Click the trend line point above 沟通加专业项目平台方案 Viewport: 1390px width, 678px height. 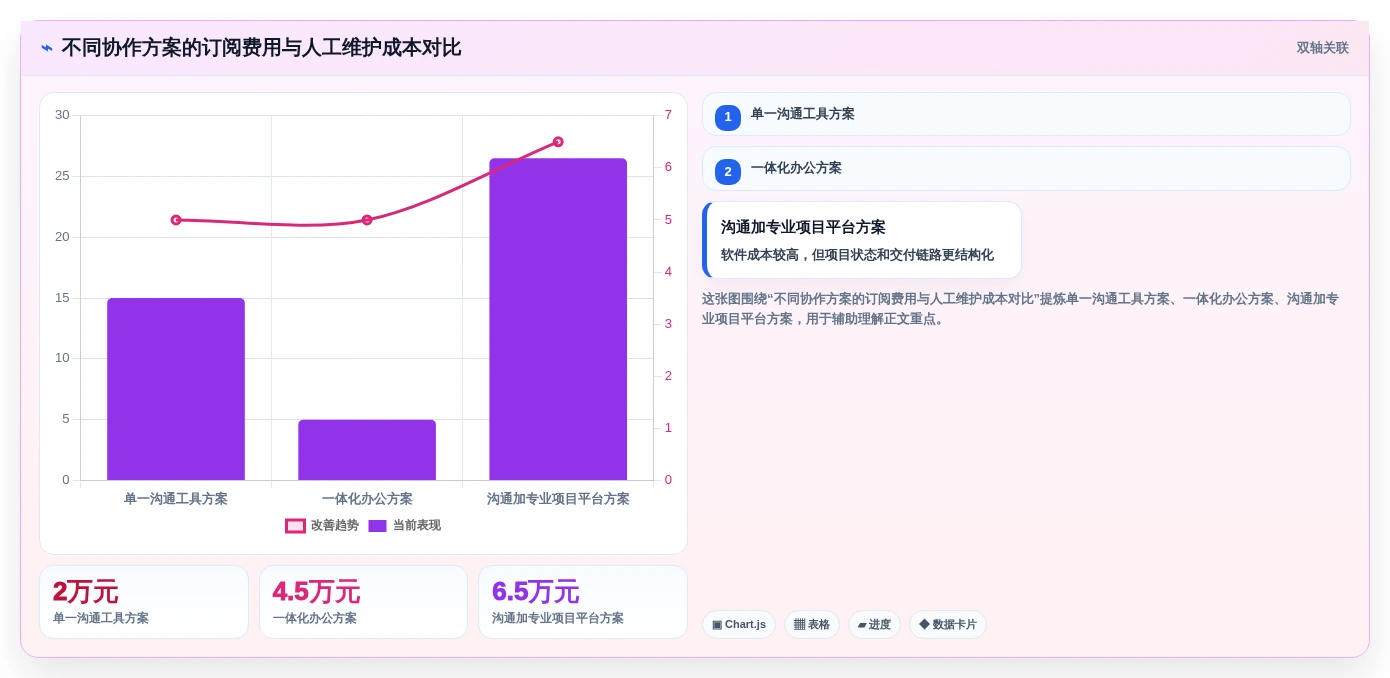[x=558, y=142]
